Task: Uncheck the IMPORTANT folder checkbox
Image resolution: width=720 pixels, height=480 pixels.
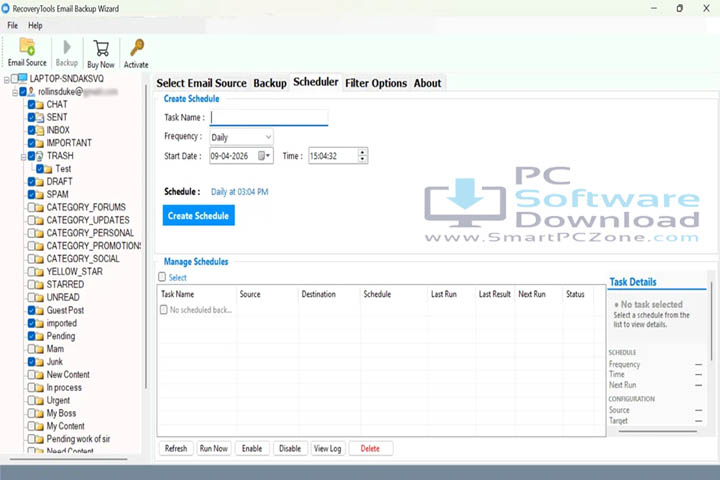Action: pyautogui.click(x=31, y=143)
